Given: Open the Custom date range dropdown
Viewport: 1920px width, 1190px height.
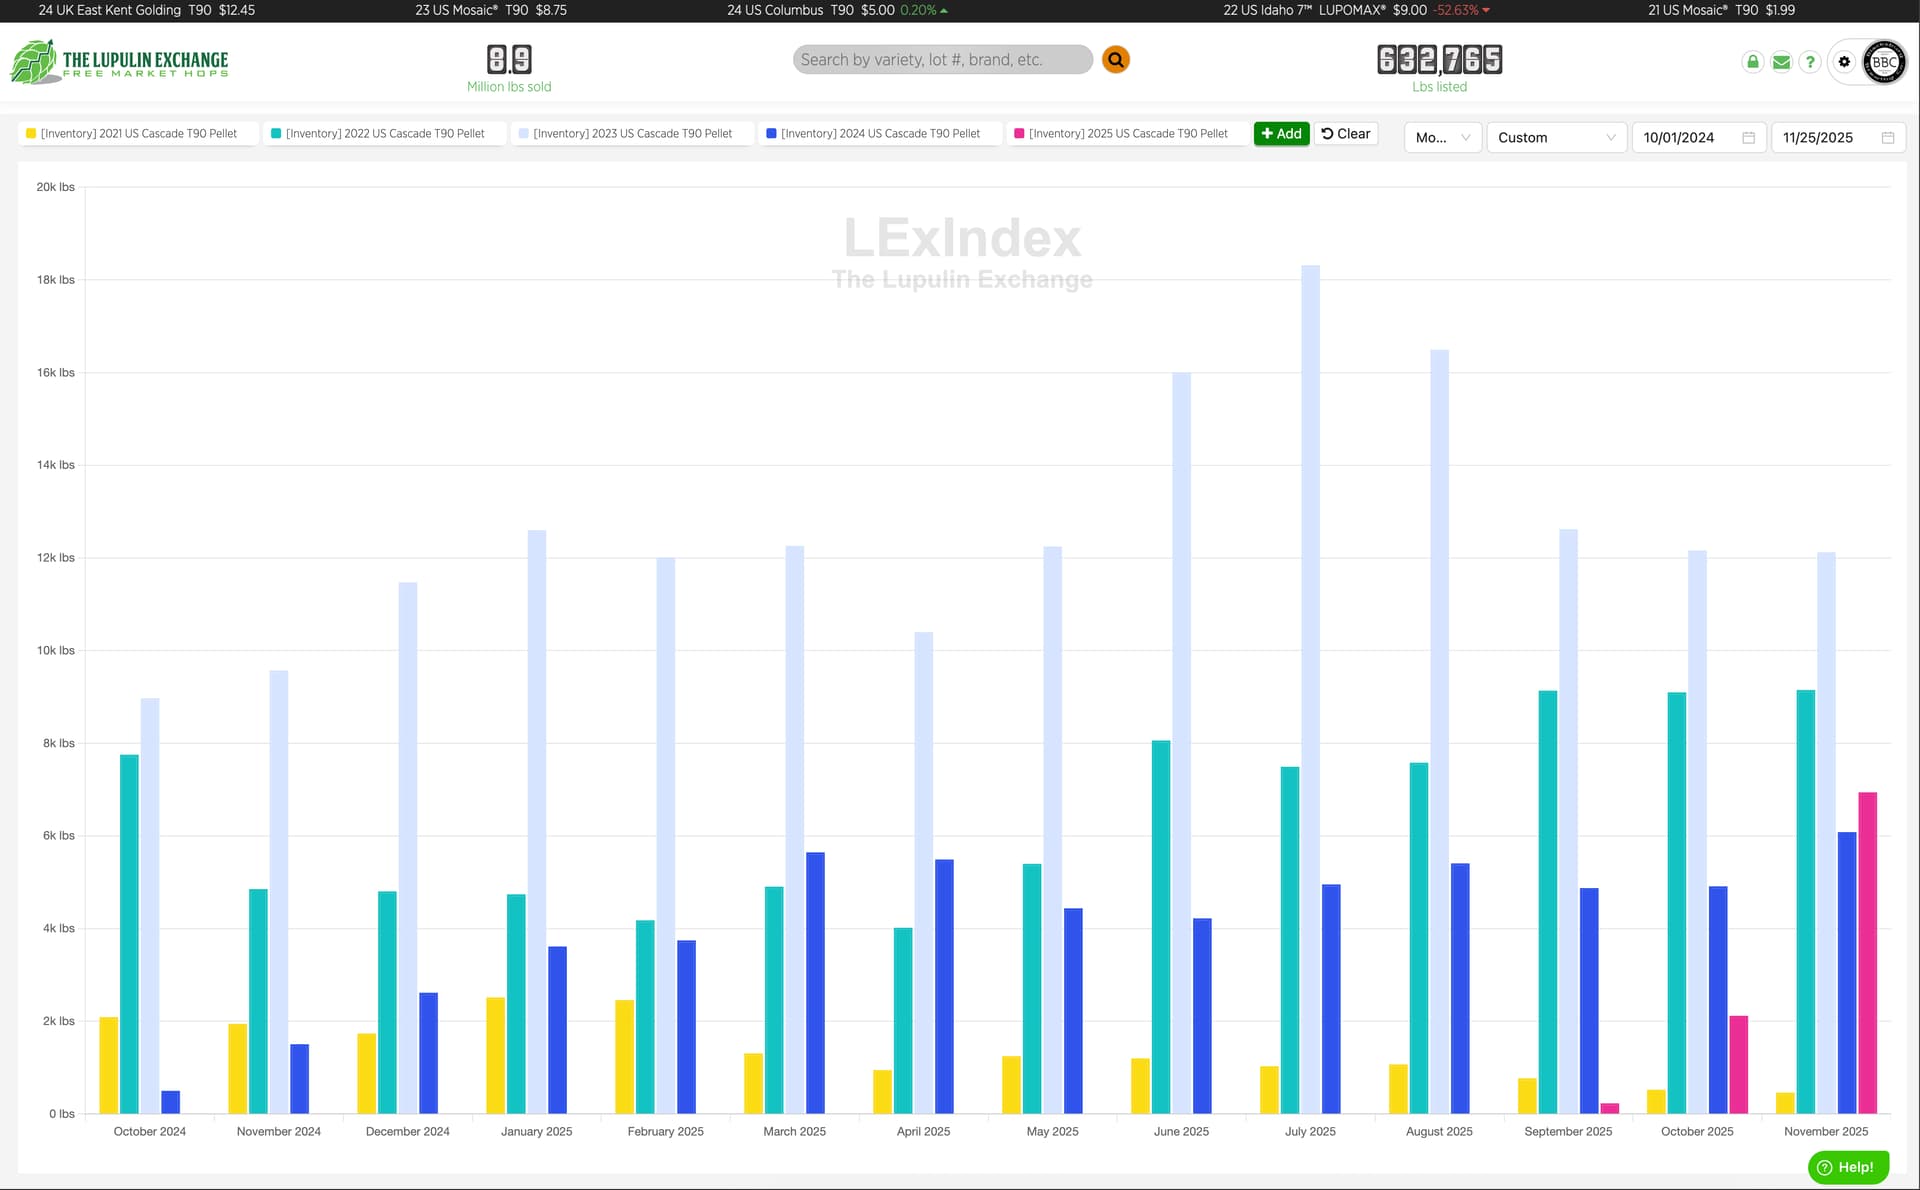Looking at the screenshot, I should click(x=1555, y=138).
